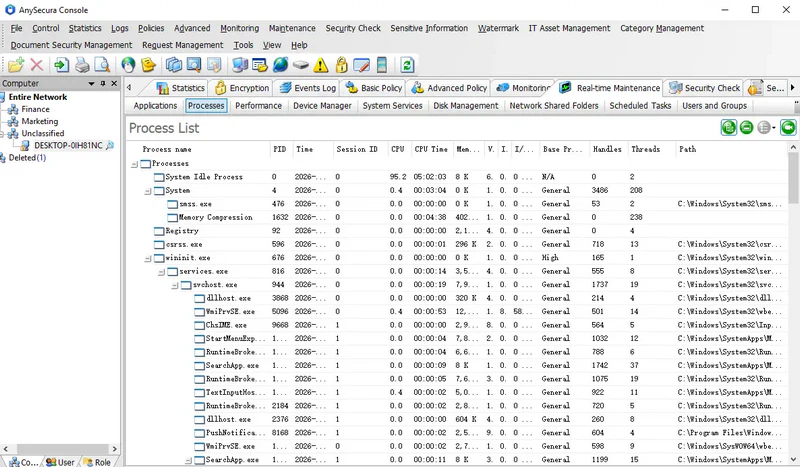Collapse the services.exe process node

[161, 272]
